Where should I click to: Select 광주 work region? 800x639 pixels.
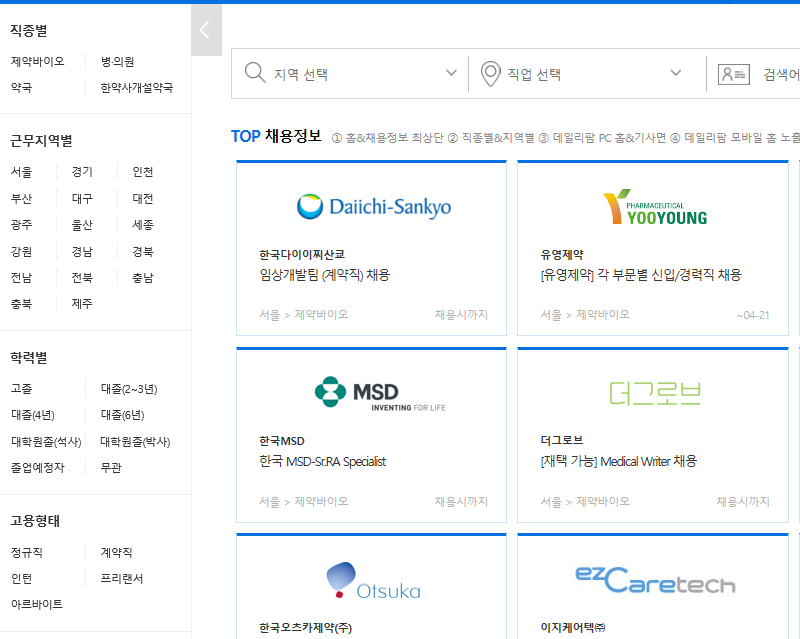(x=21, y=225)
